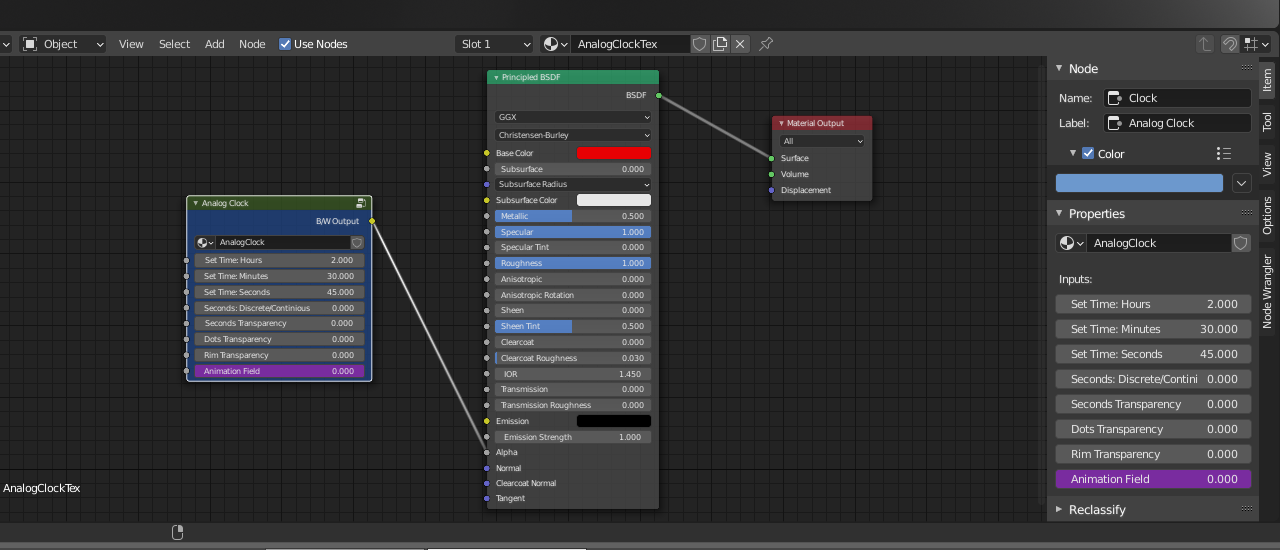This screenshot has width=1280, height=550.
Task: Toggle the Use Nodes checkbox
Action: point(285,44)
